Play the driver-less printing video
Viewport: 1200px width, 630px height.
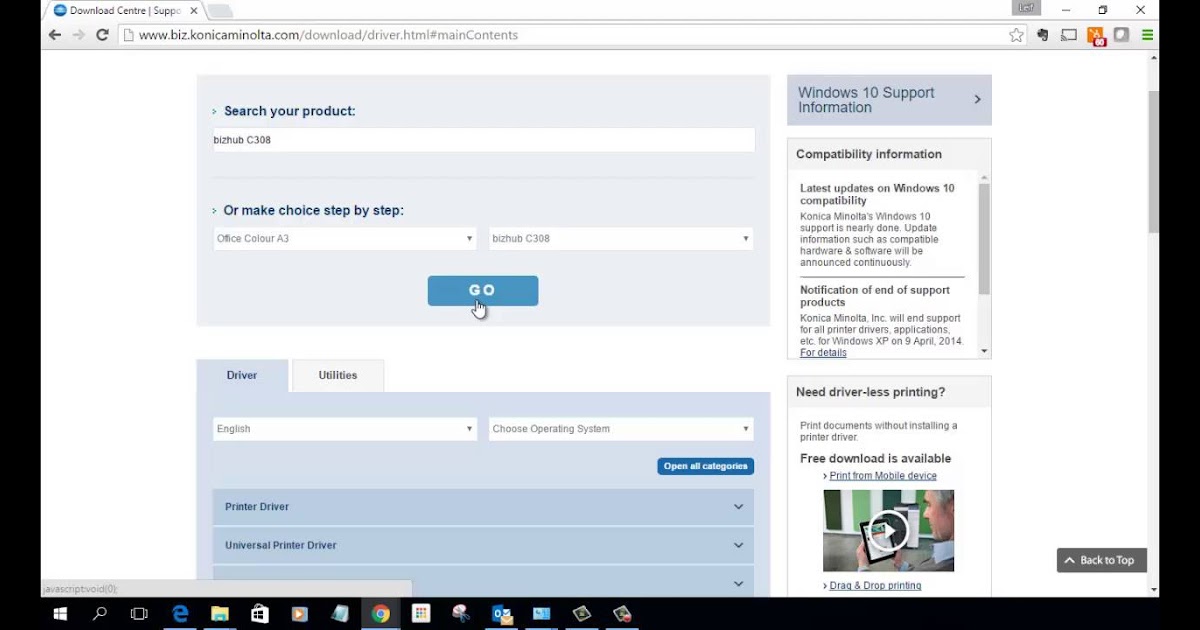pos(888,531)
